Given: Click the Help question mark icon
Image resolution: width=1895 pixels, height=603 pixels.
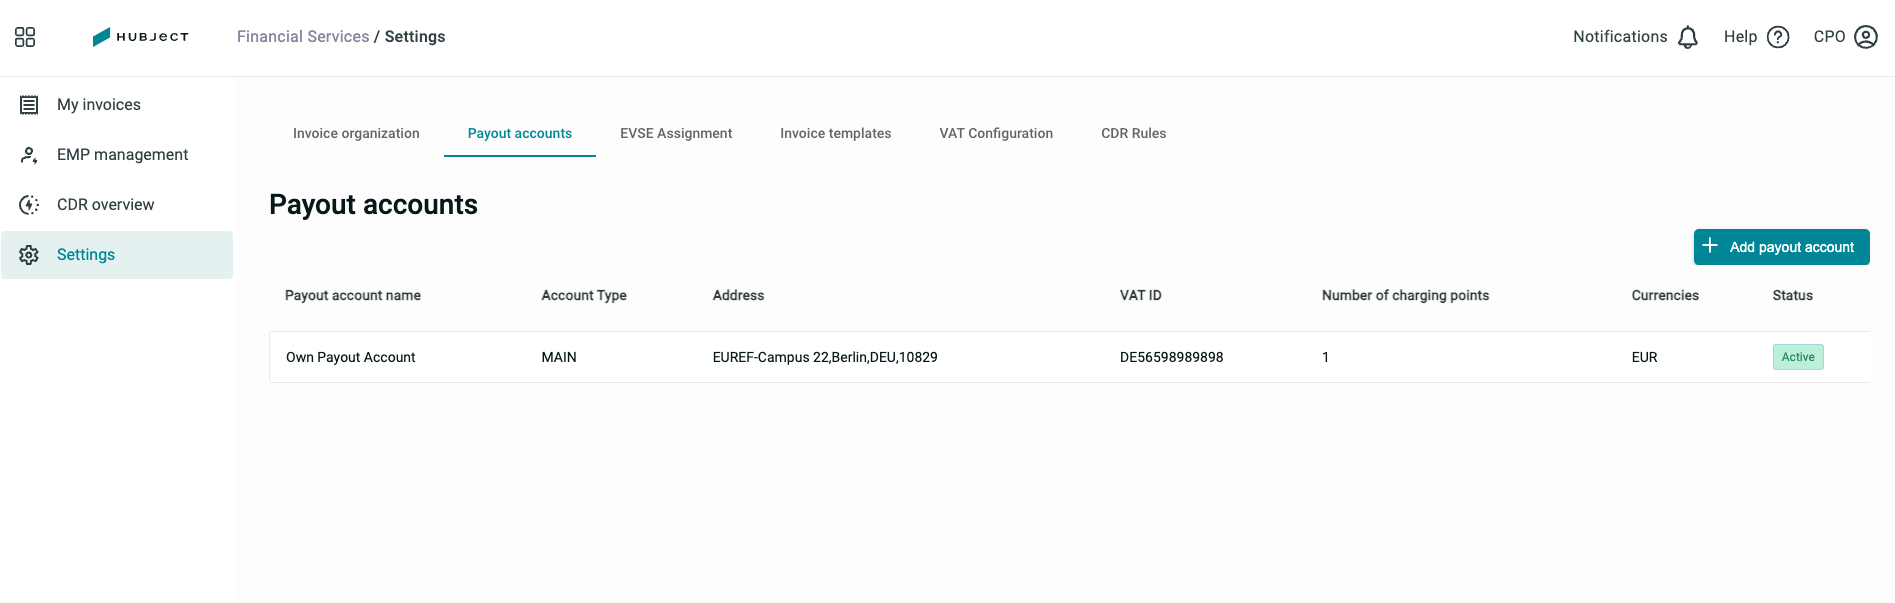Looking at the screenshot, I should (x=1778, y=37).
